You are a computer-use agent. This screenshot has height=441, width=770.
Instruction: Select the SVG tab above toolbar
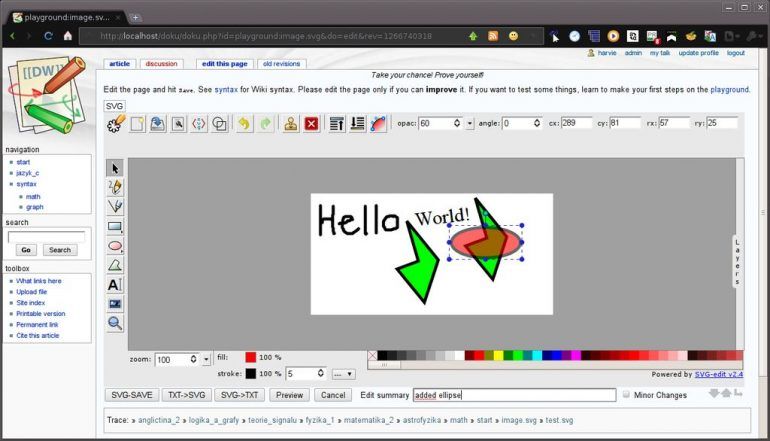tap(114, 106)
